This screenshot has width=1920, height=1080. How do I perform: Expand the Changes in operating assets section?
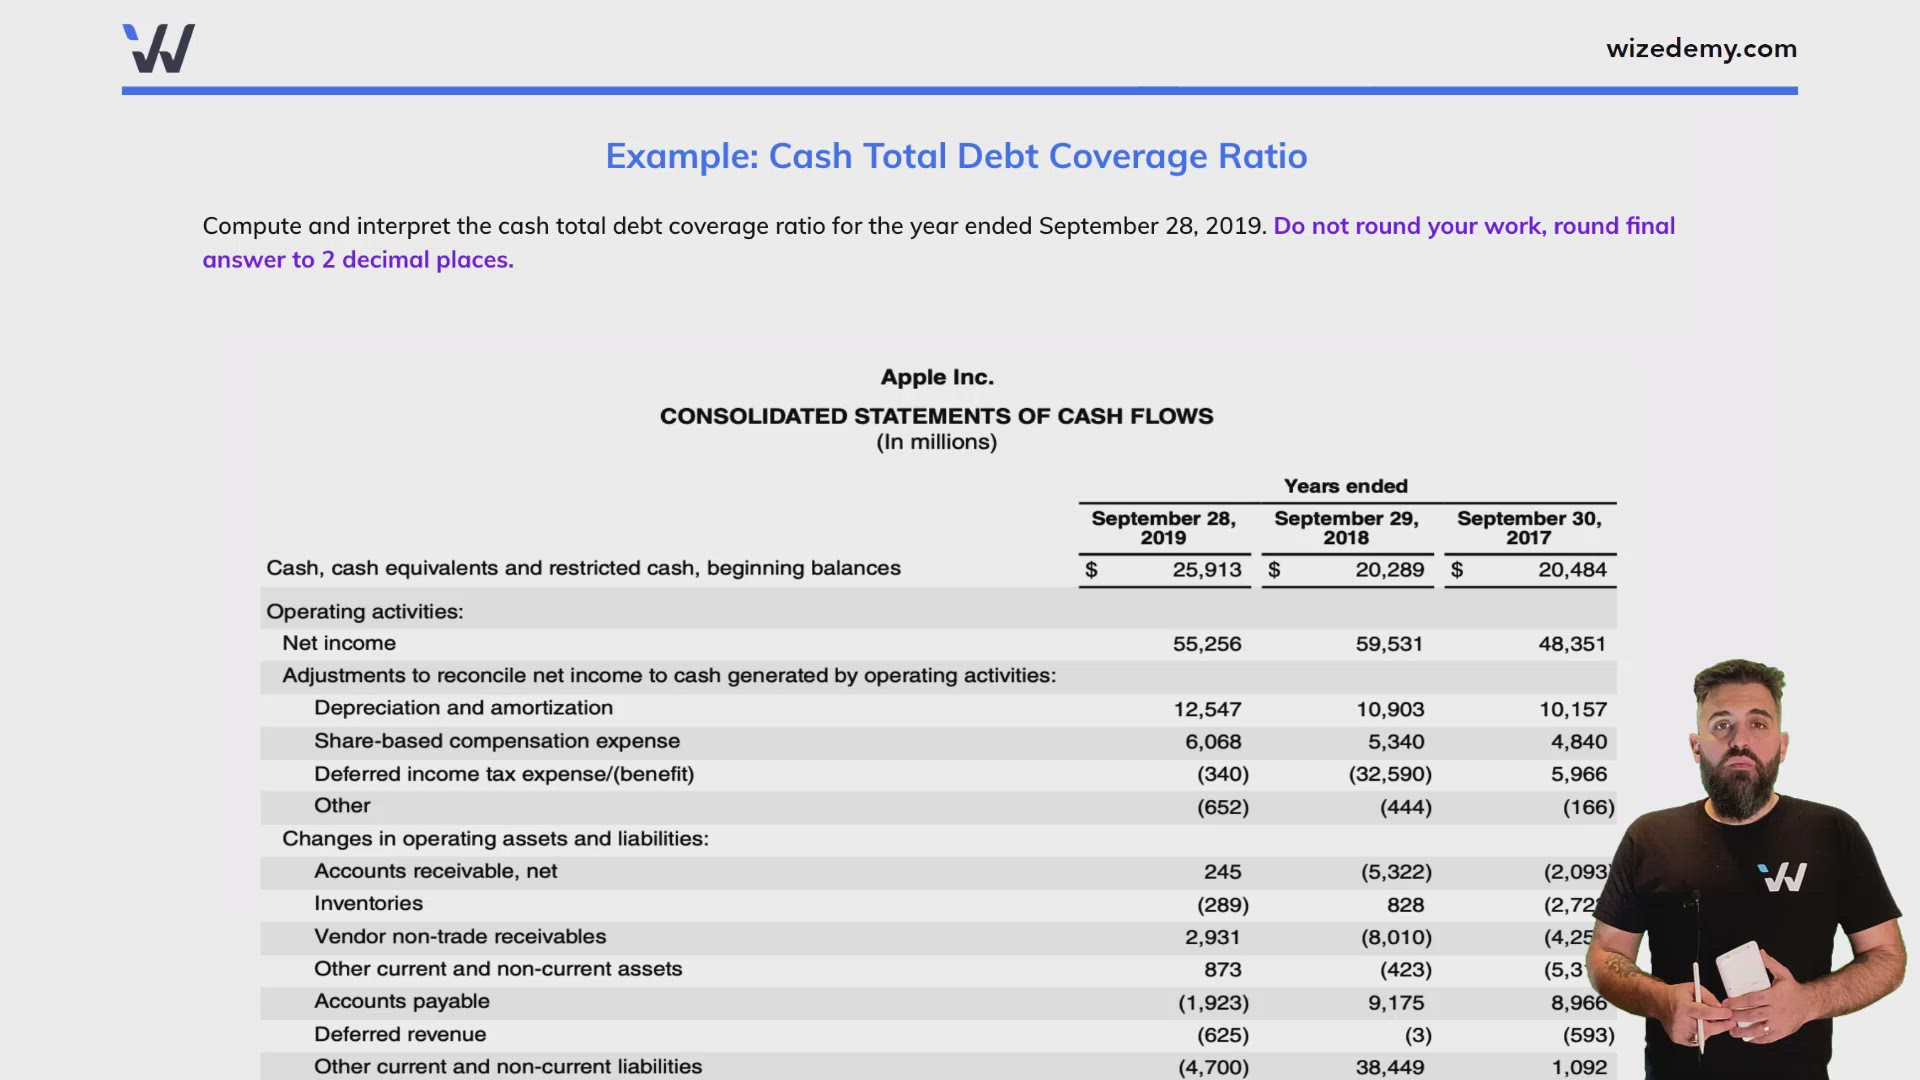pyautogui.click(x=496, y=839)
